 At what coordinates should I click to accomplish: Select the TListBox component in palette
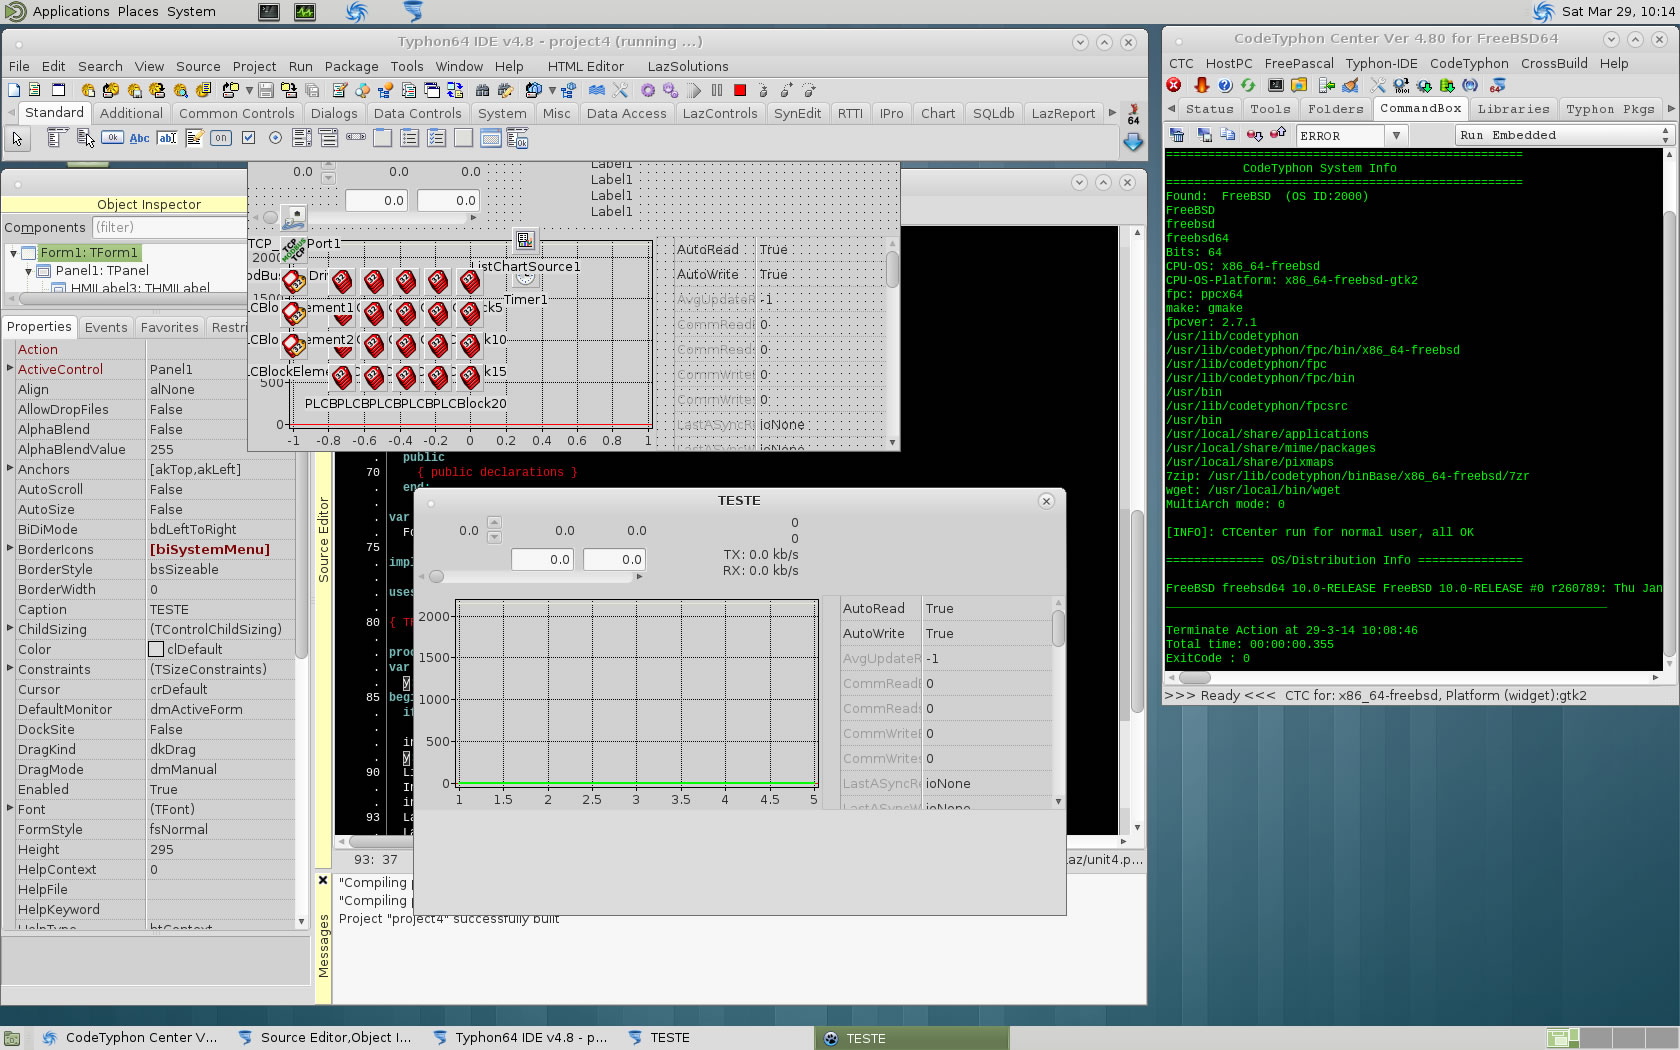[x=302, y=138]
